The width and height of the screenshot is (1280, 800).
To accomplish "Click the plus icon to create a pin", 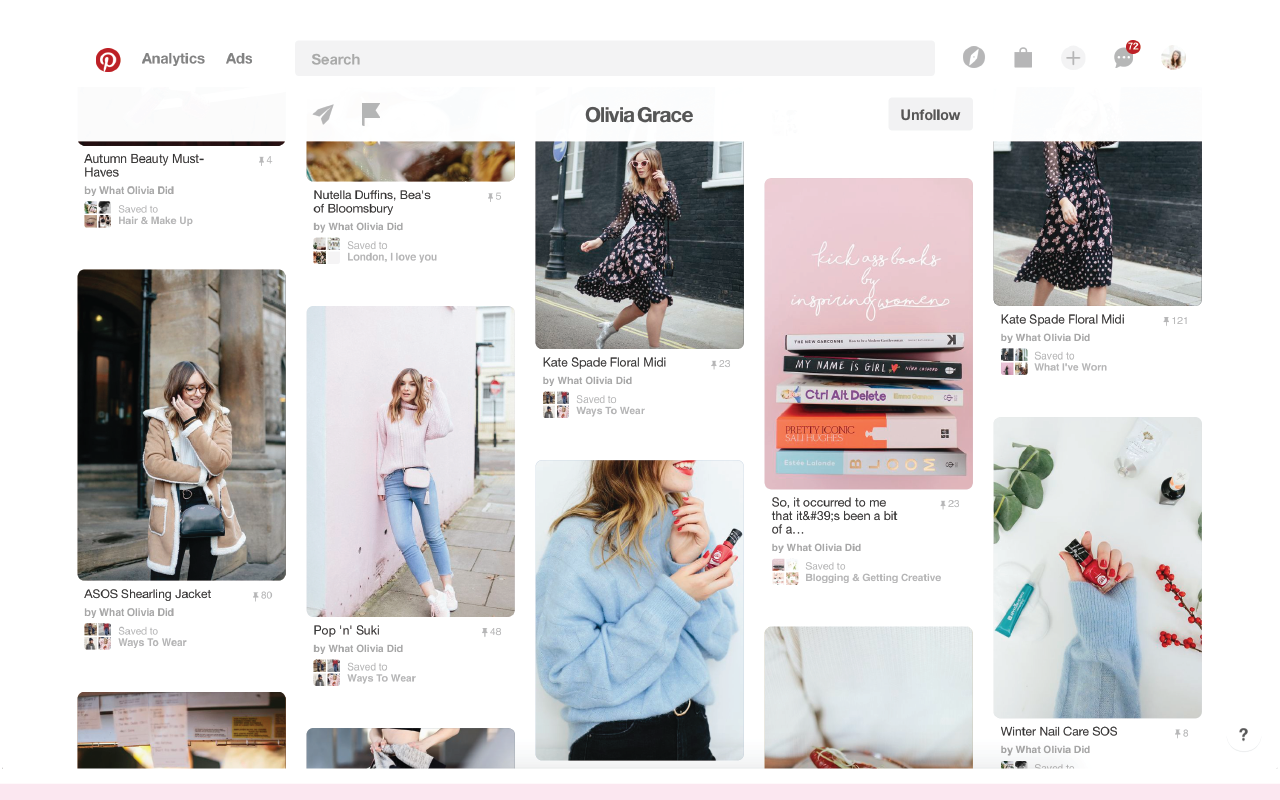I will [x=1073, y=58].
